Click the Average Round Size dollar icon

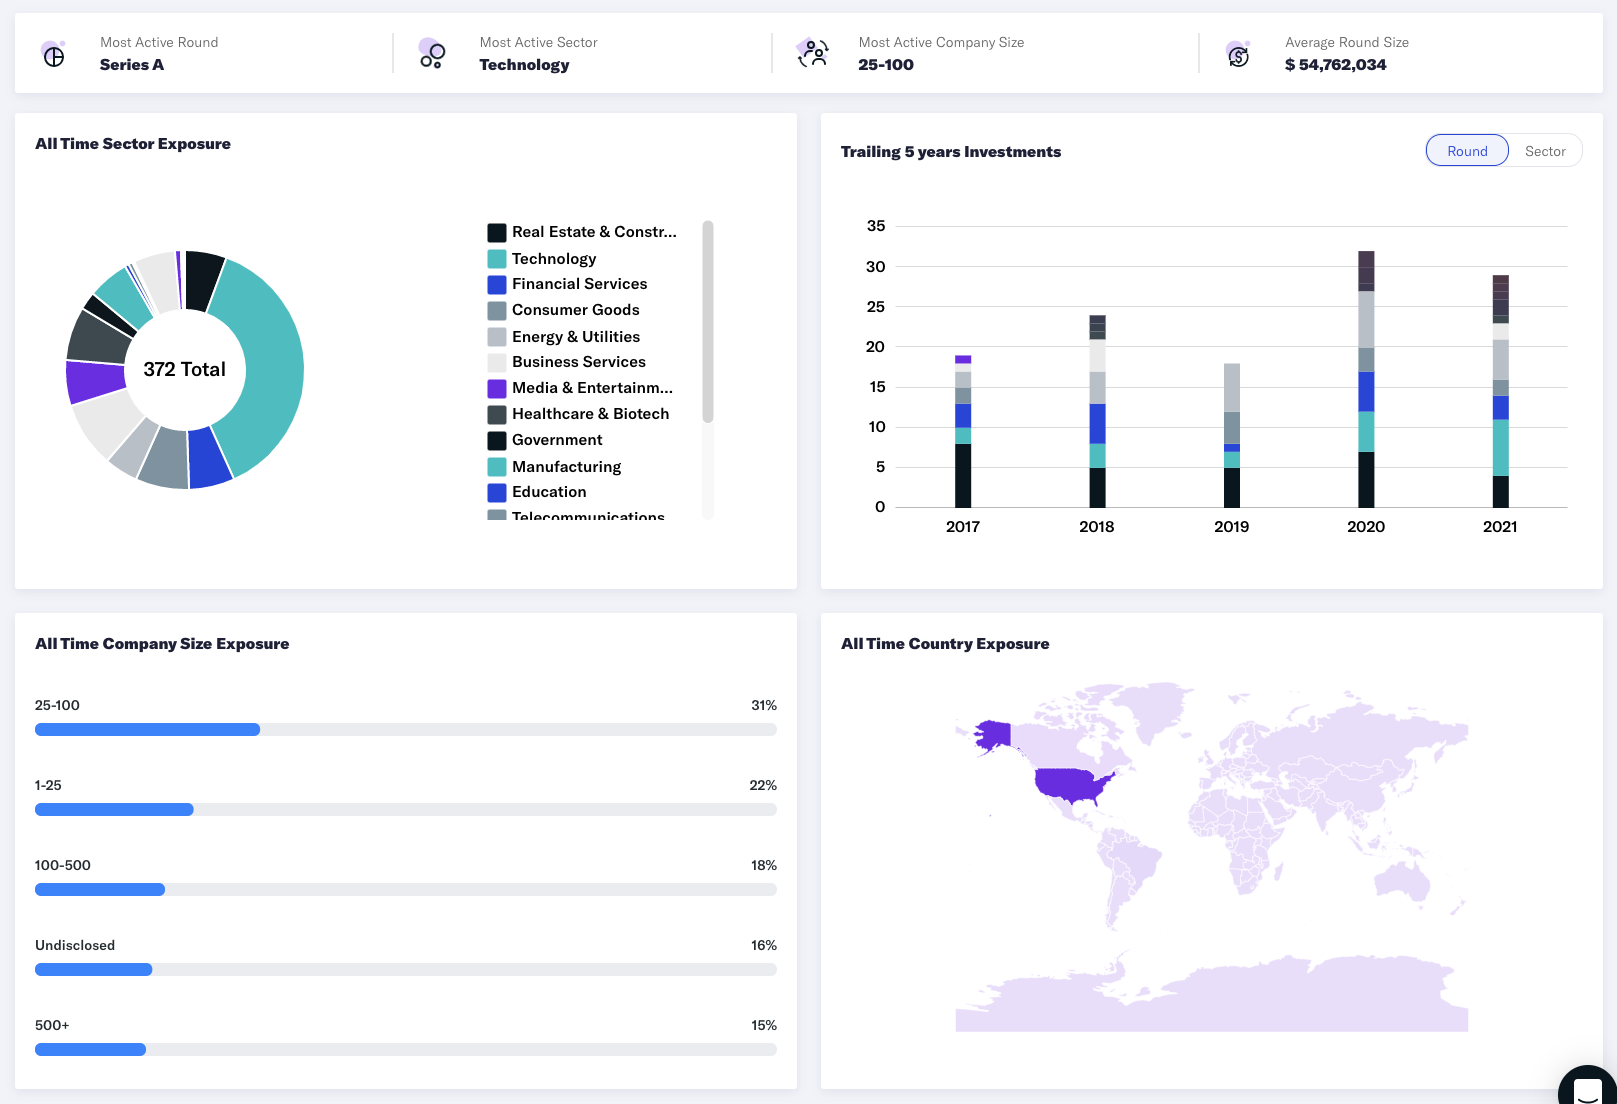(1238, 56)
